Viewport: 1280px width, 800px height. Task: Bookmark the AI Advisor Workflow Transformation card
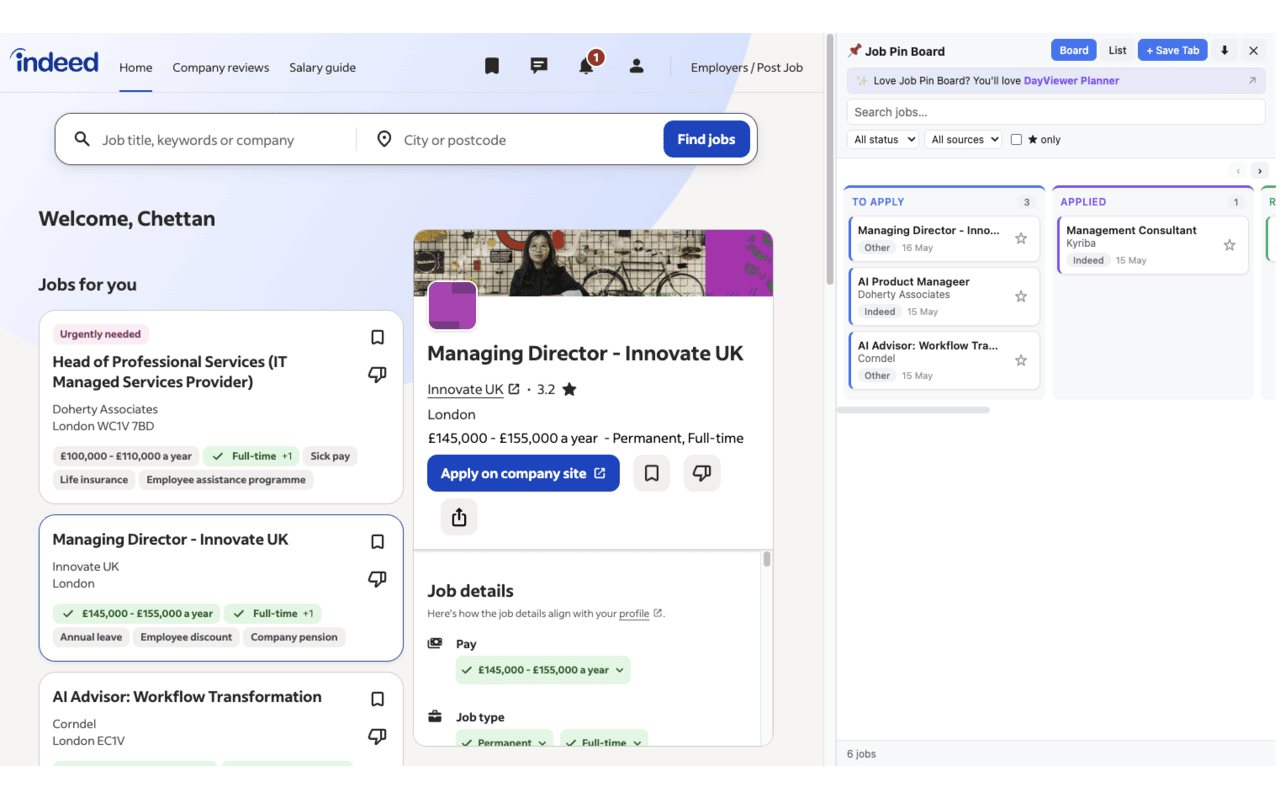[x=377, y=700]
